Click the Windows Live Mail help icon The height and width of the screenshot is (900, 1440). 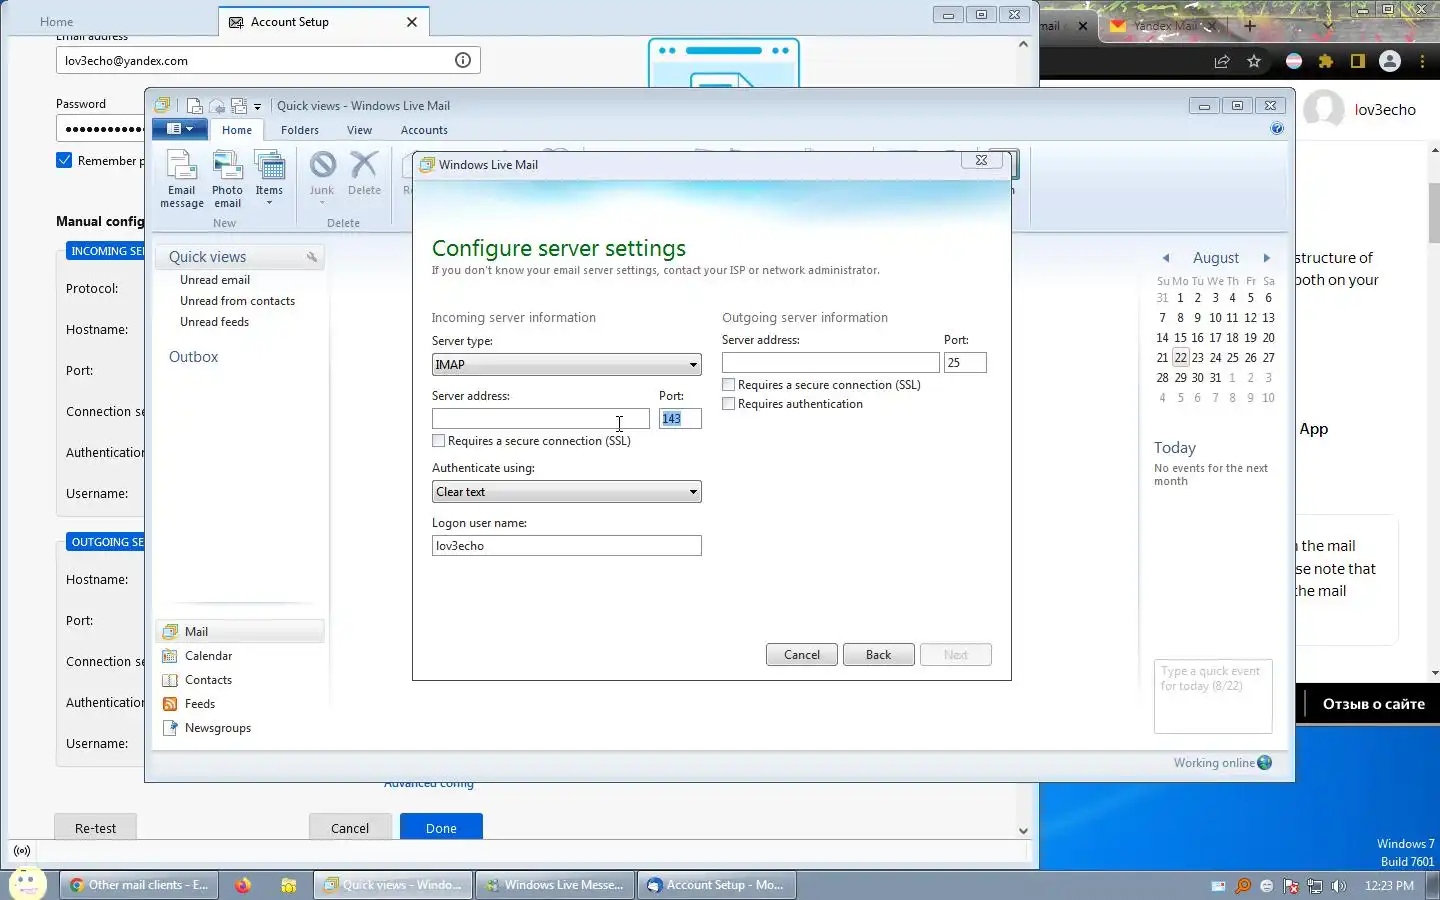1277,128
